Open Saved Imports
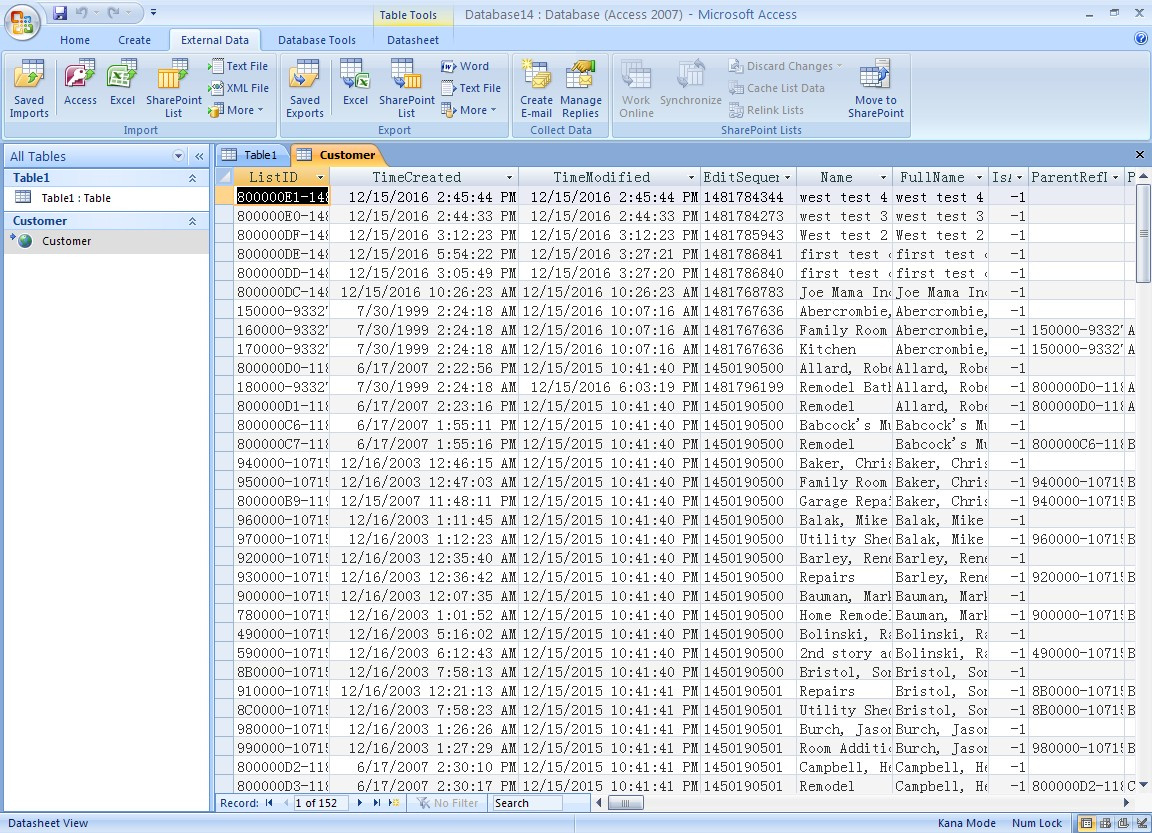The image size is (1152, 833). [x=29, y=88]
